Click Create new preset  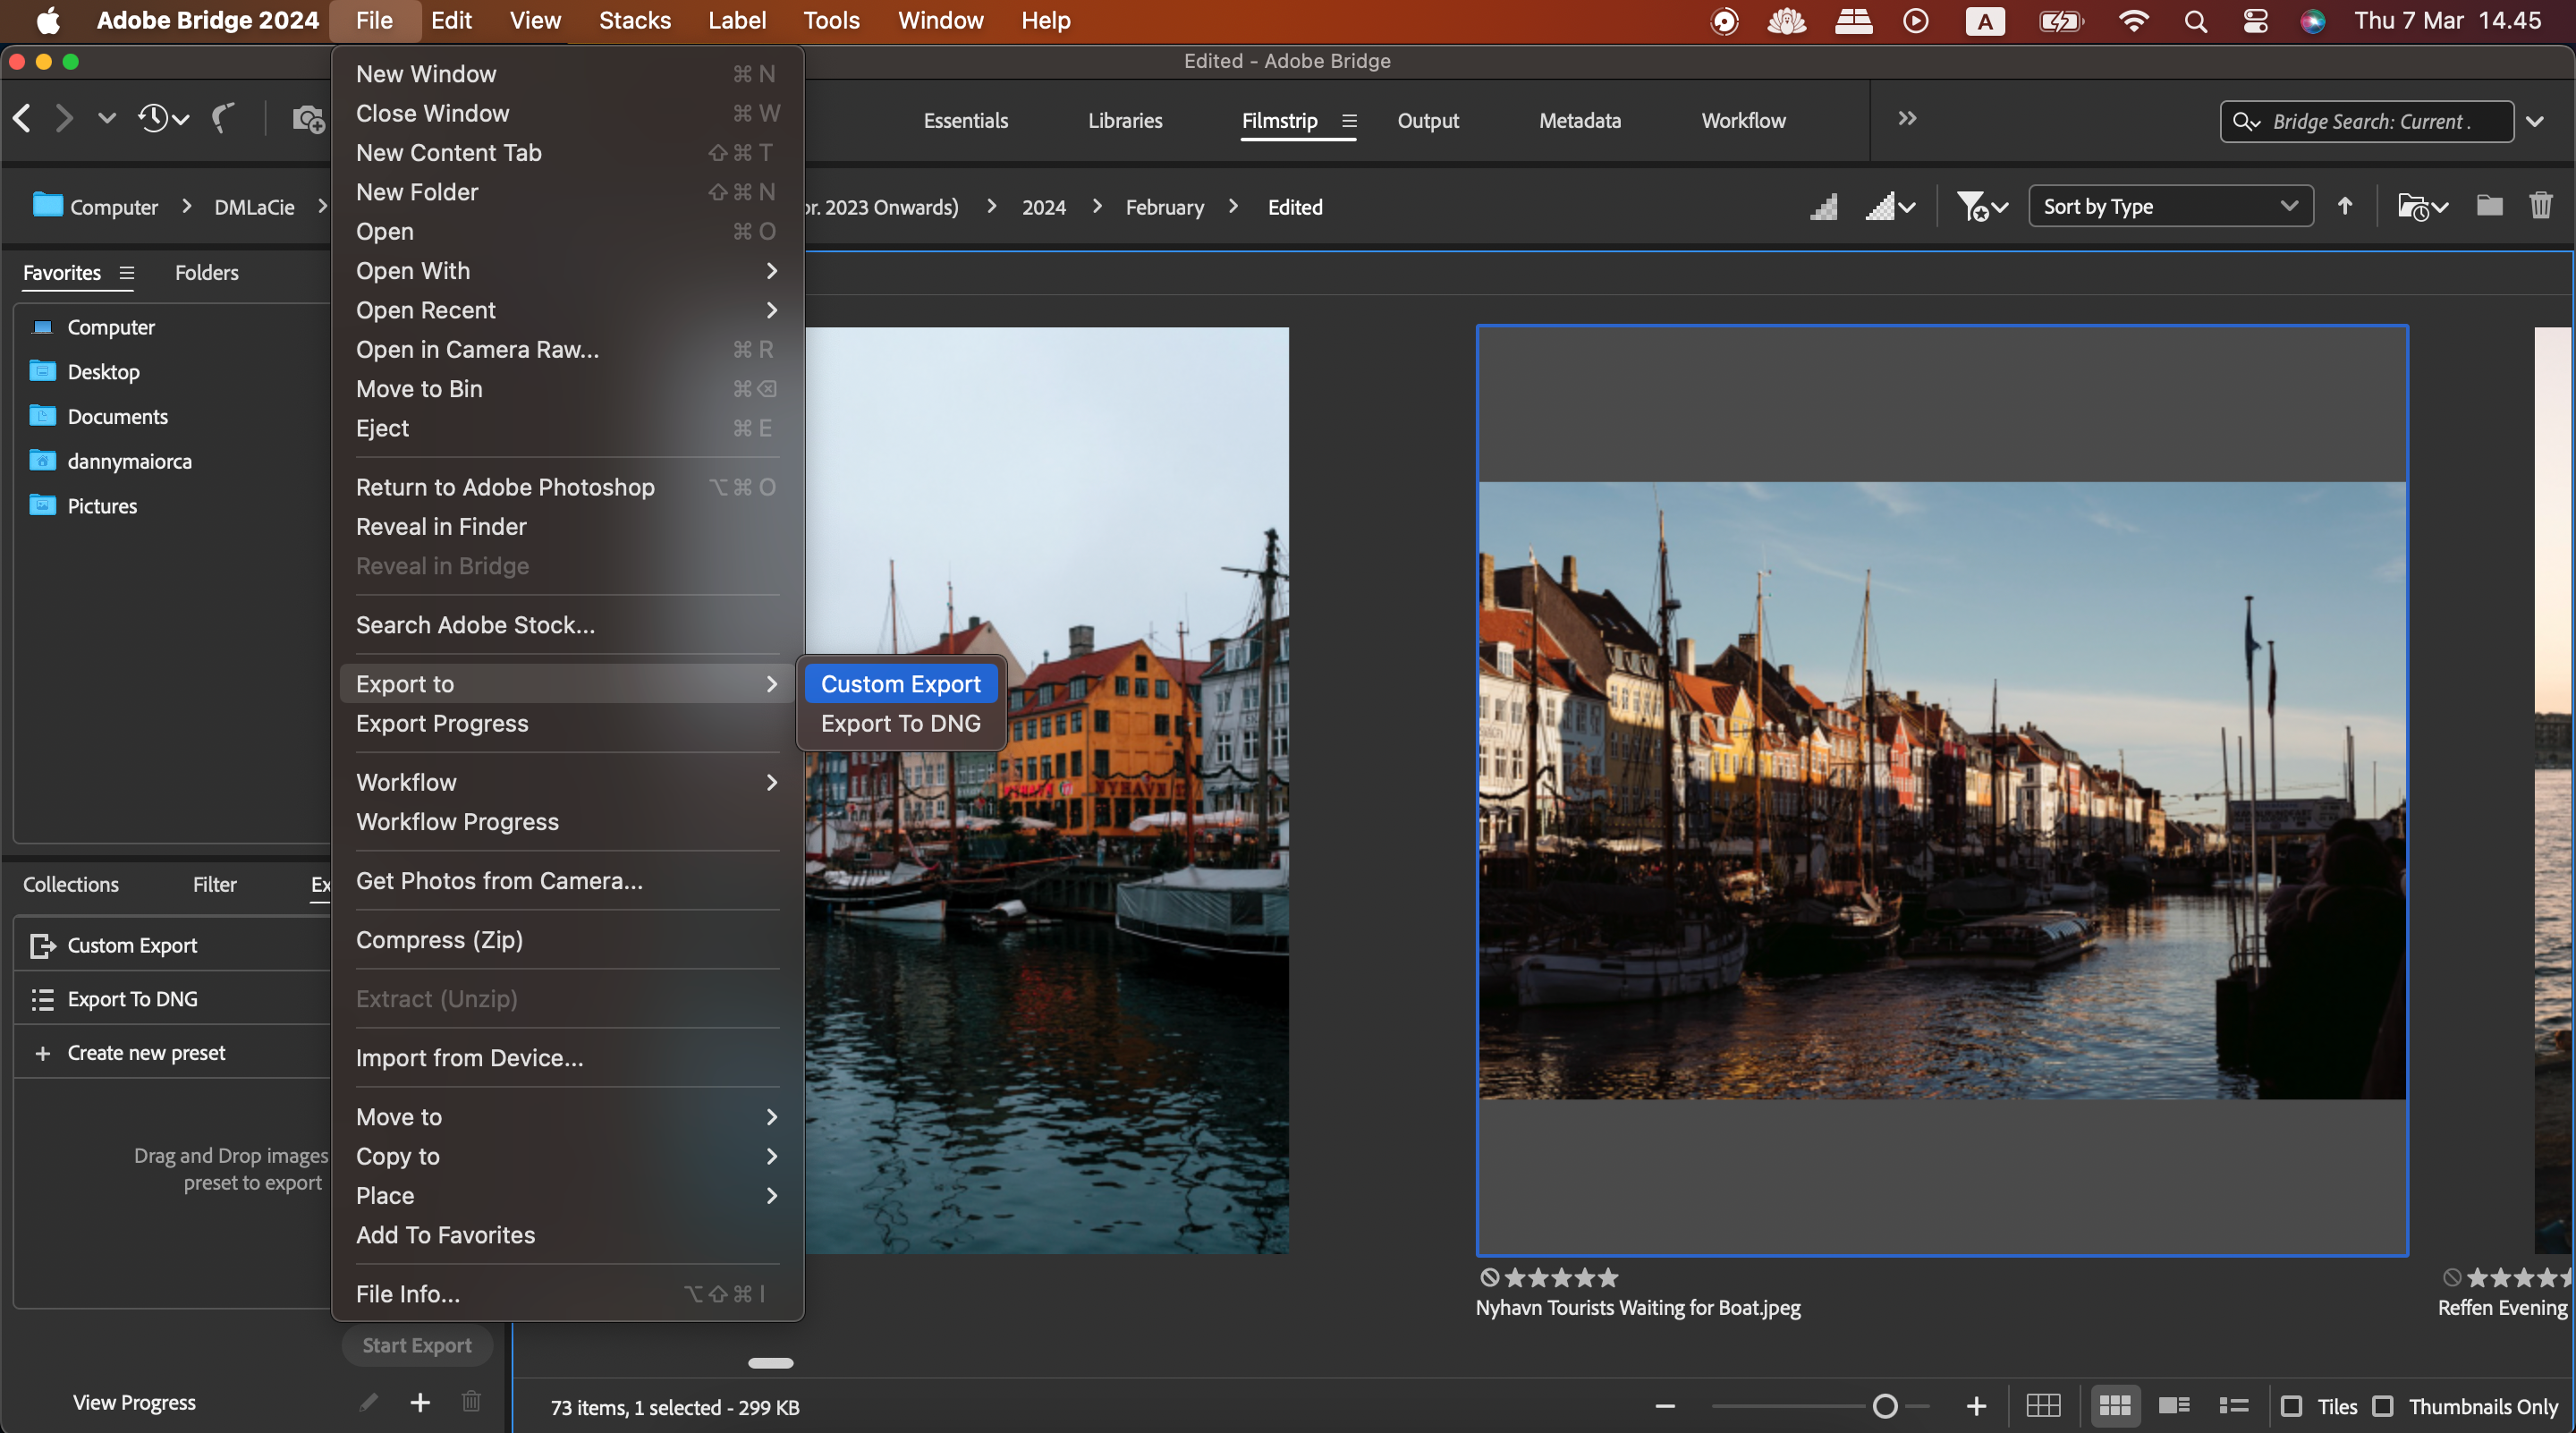(145, 1052)
